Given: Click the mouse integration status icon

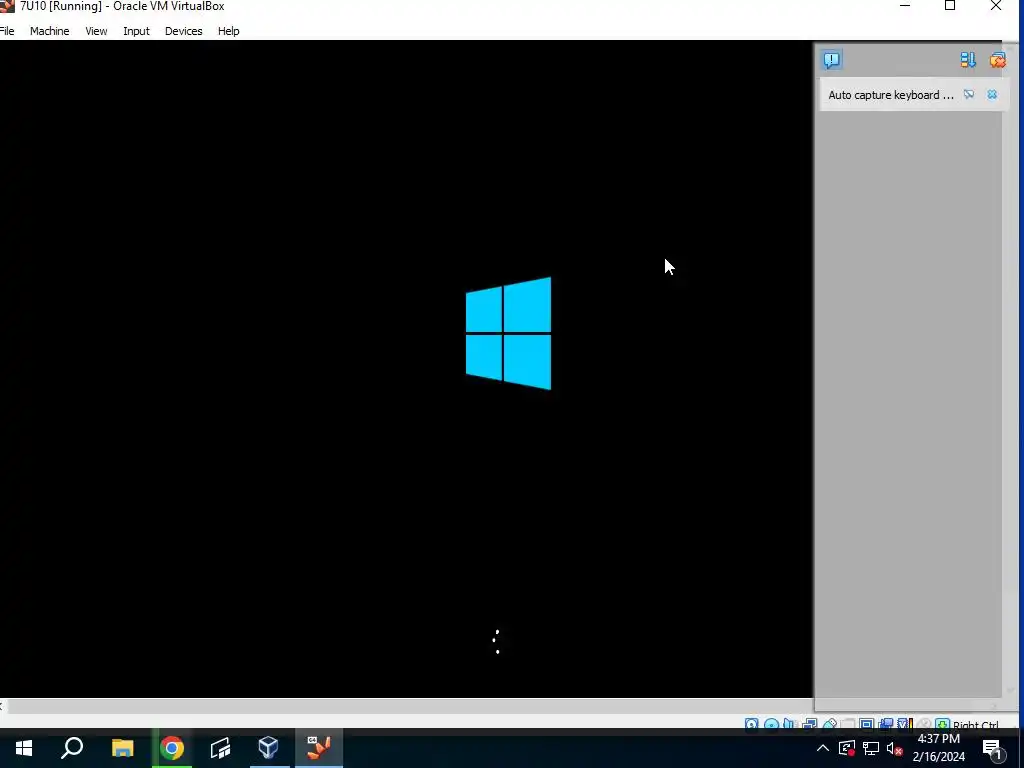Looking at the screenshot, I should (x=924, y=724).
